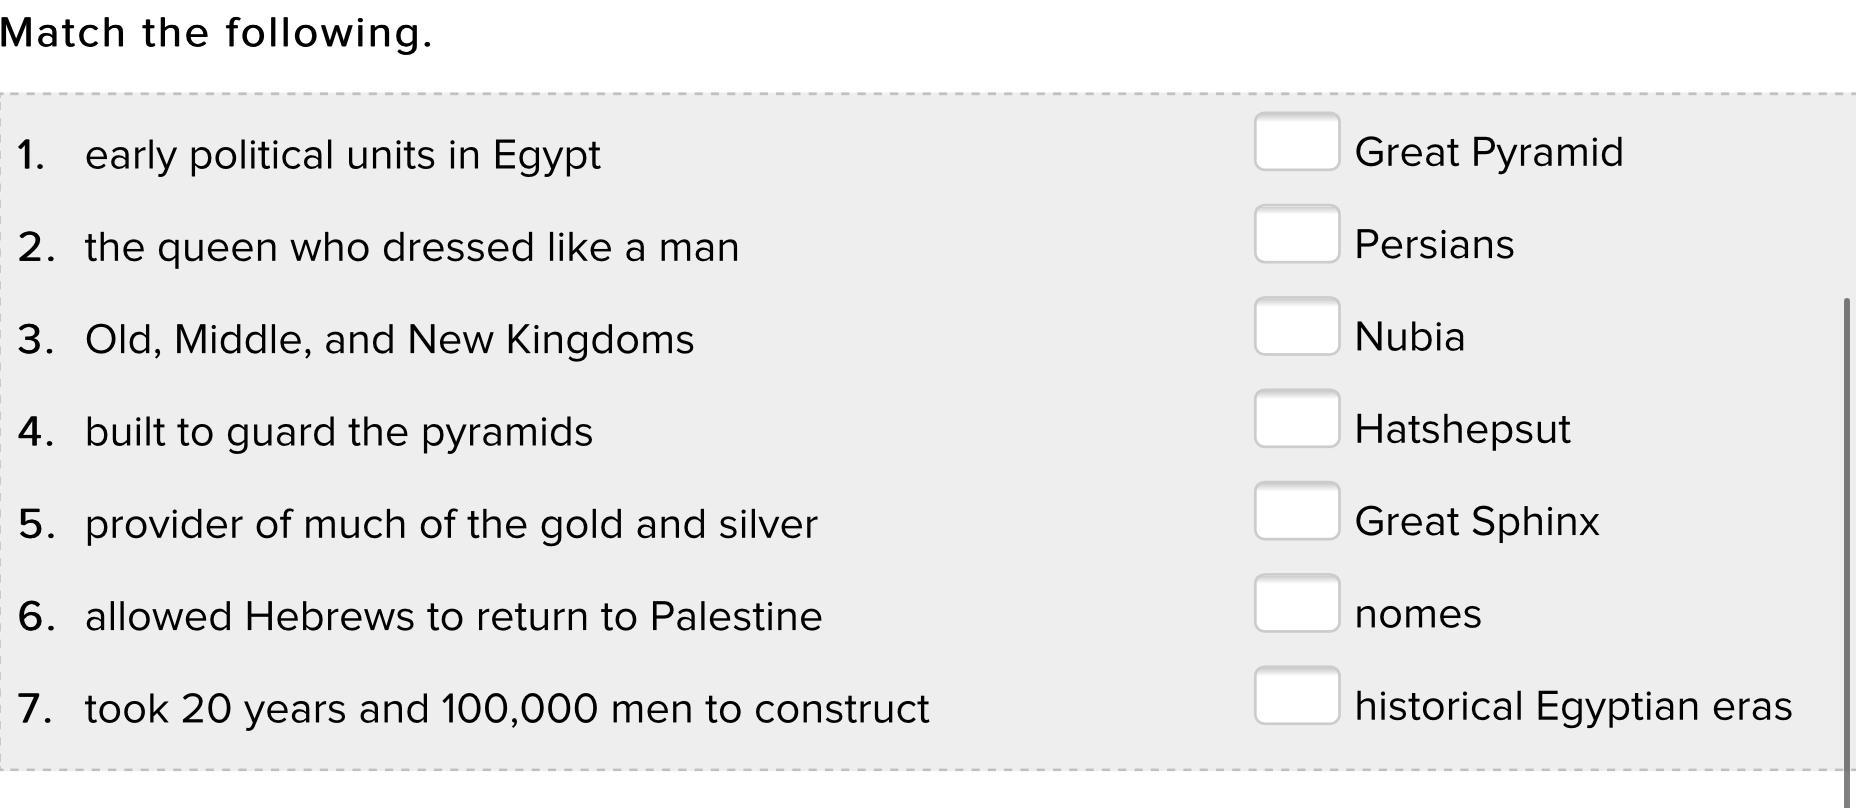Viewport: 1856px width, 808px height.
Task: Select the answer box next to nomes
Action: (1297, 603)
